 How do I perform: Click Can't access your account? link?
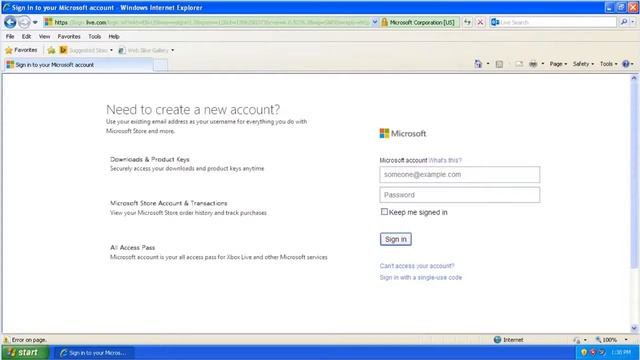[x=417, y=266]
